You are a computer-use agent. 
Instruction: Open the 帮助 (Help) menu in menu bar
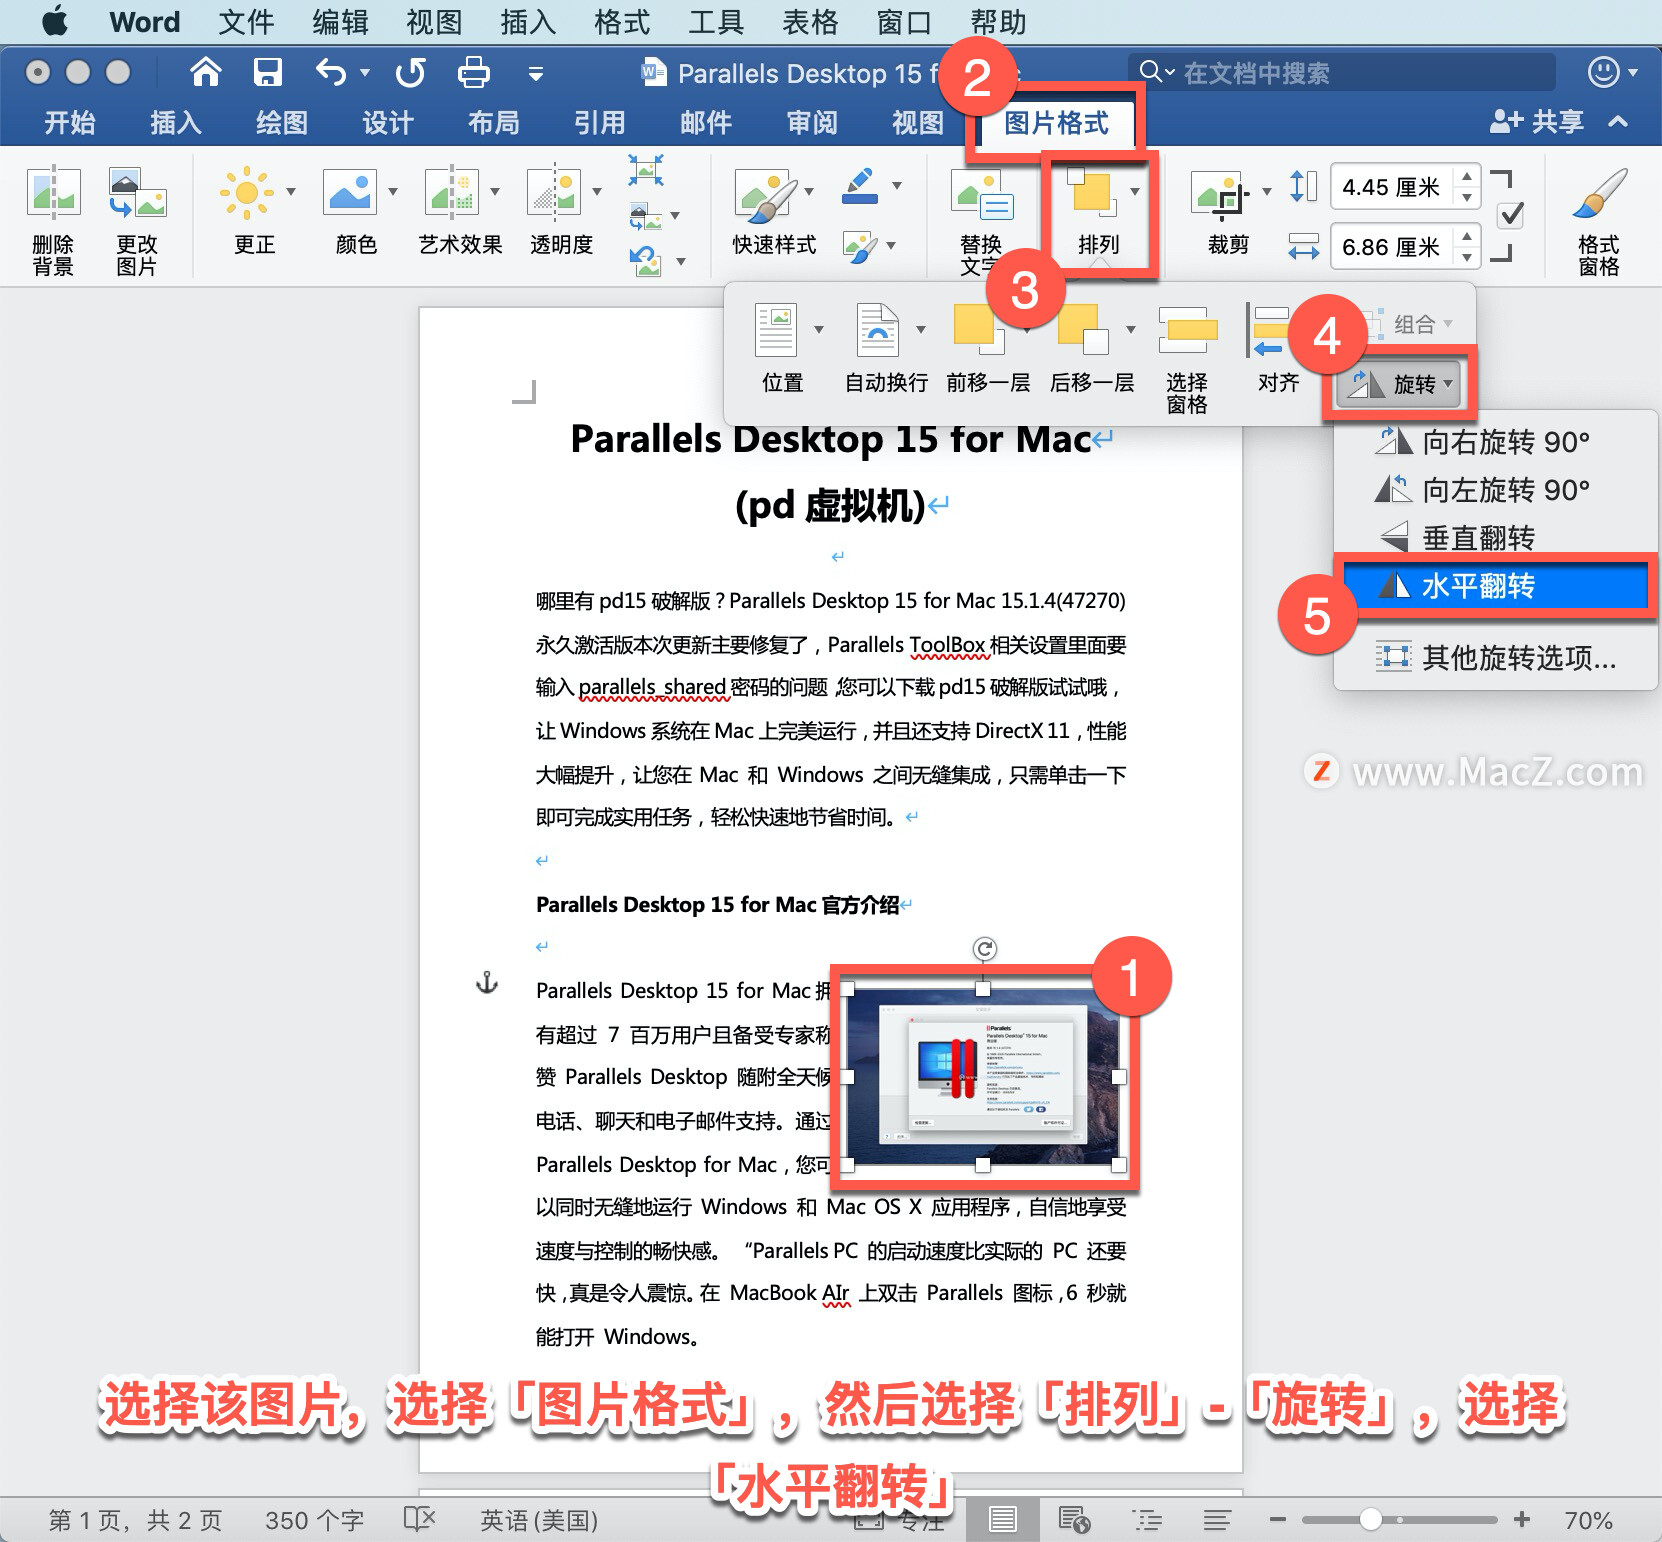click(x=998, y=22)
